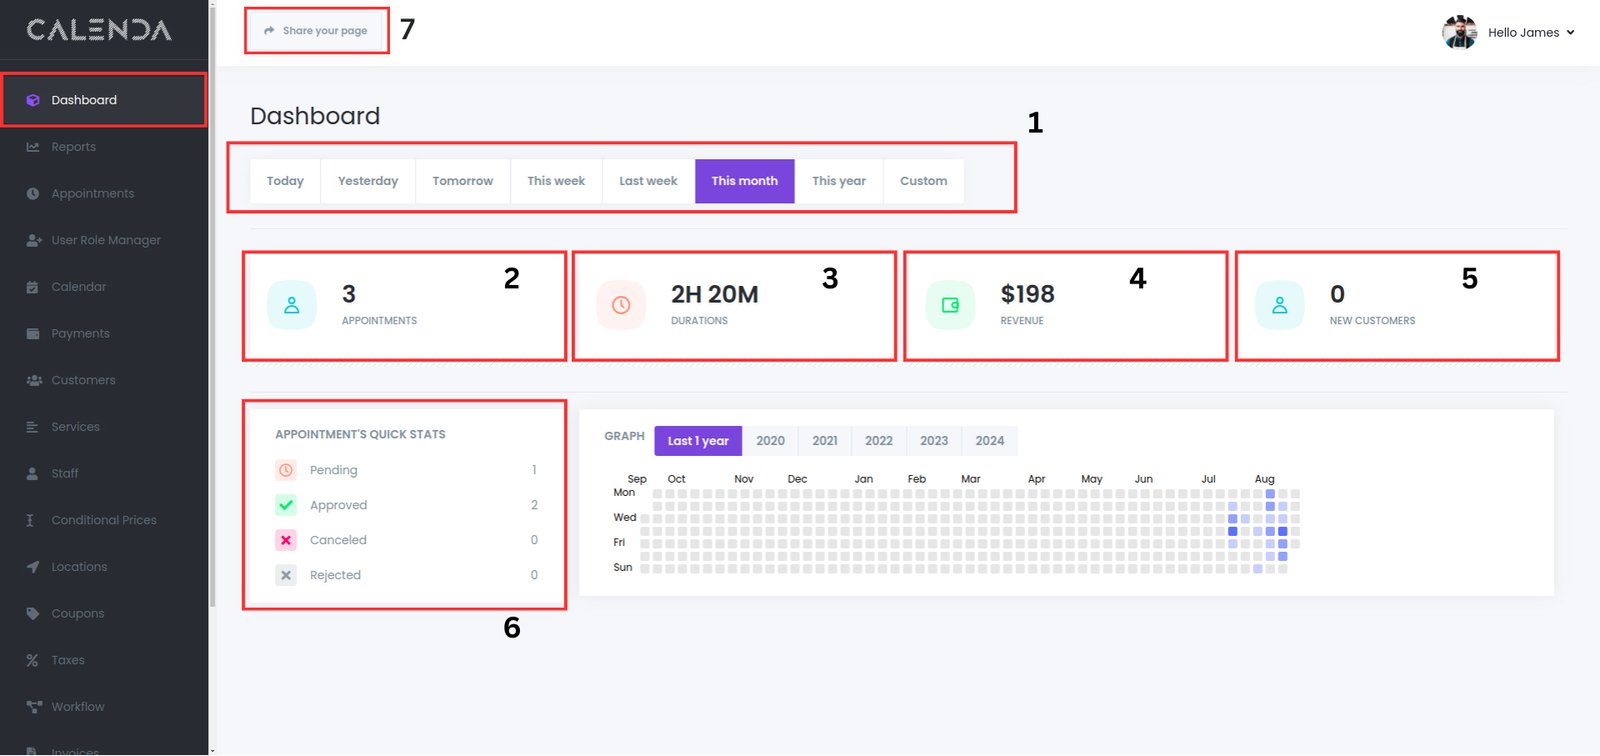Screen dimensions: 1600x756
Task: Select the Today filter tab
Action: 285,181
